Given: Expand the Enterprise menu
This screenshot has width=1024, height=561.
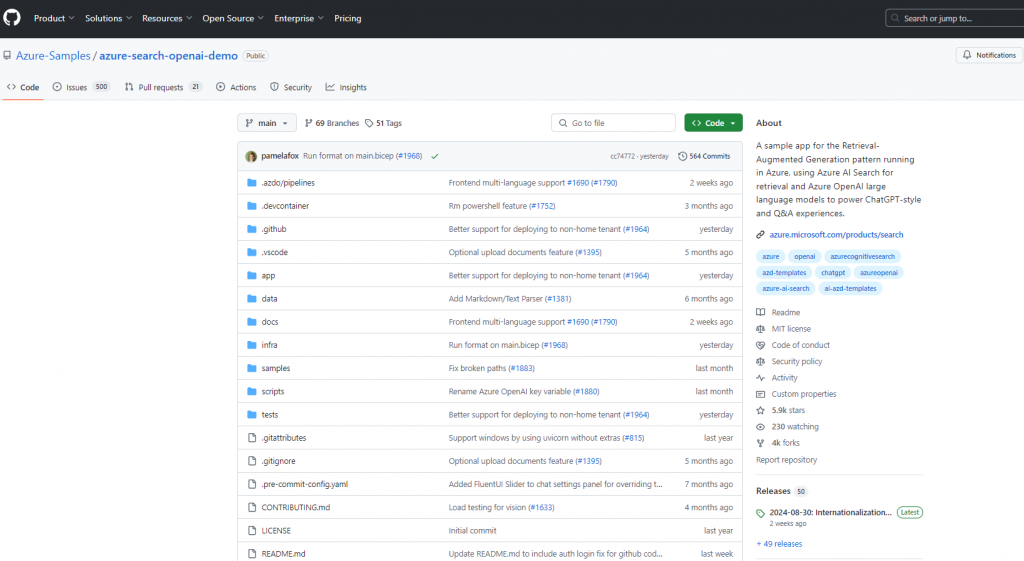Looking at the screenshot, I should coord(299,18).
